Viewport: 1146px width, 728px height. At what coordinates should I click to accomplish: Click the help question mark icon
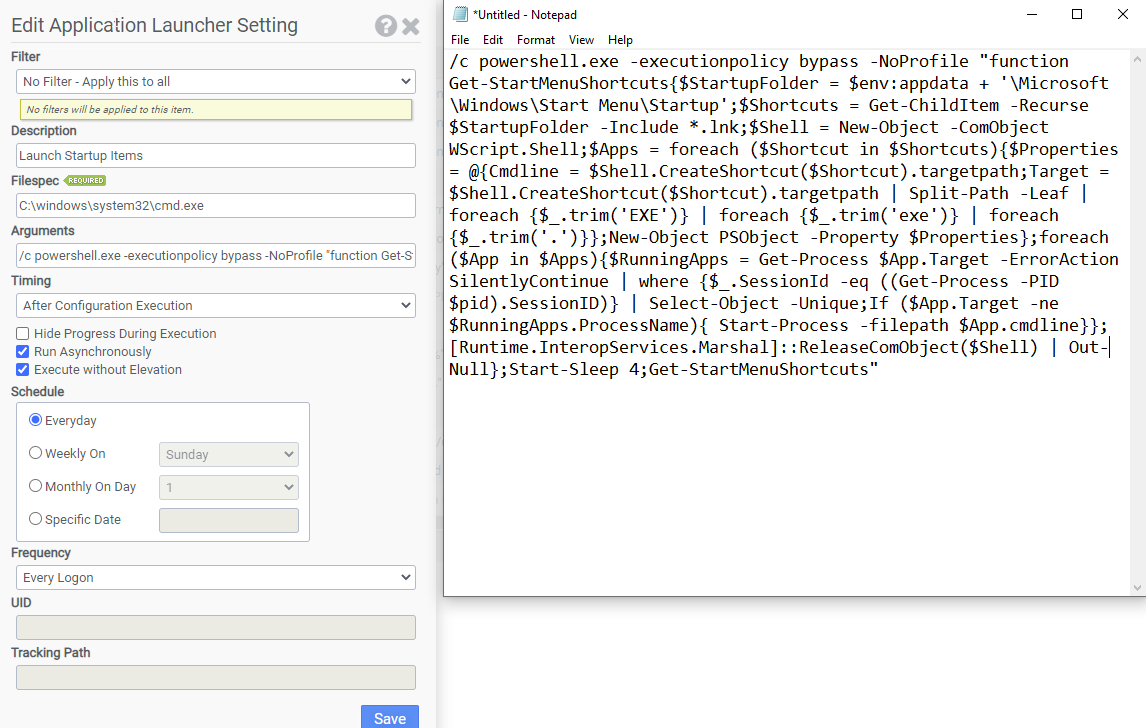click(387, 25)
